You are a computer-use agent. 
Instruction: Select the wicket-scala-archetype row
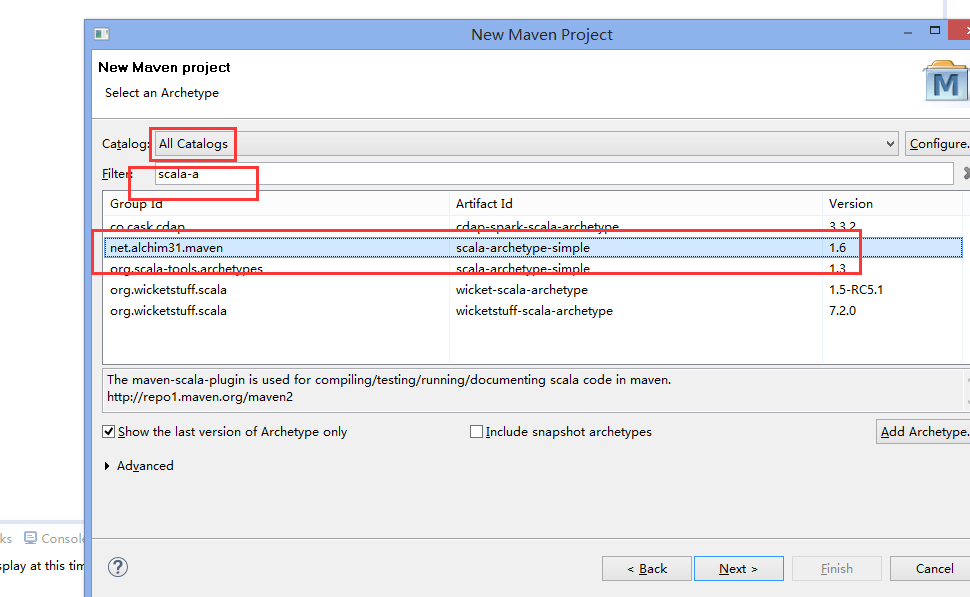[521, 290]
